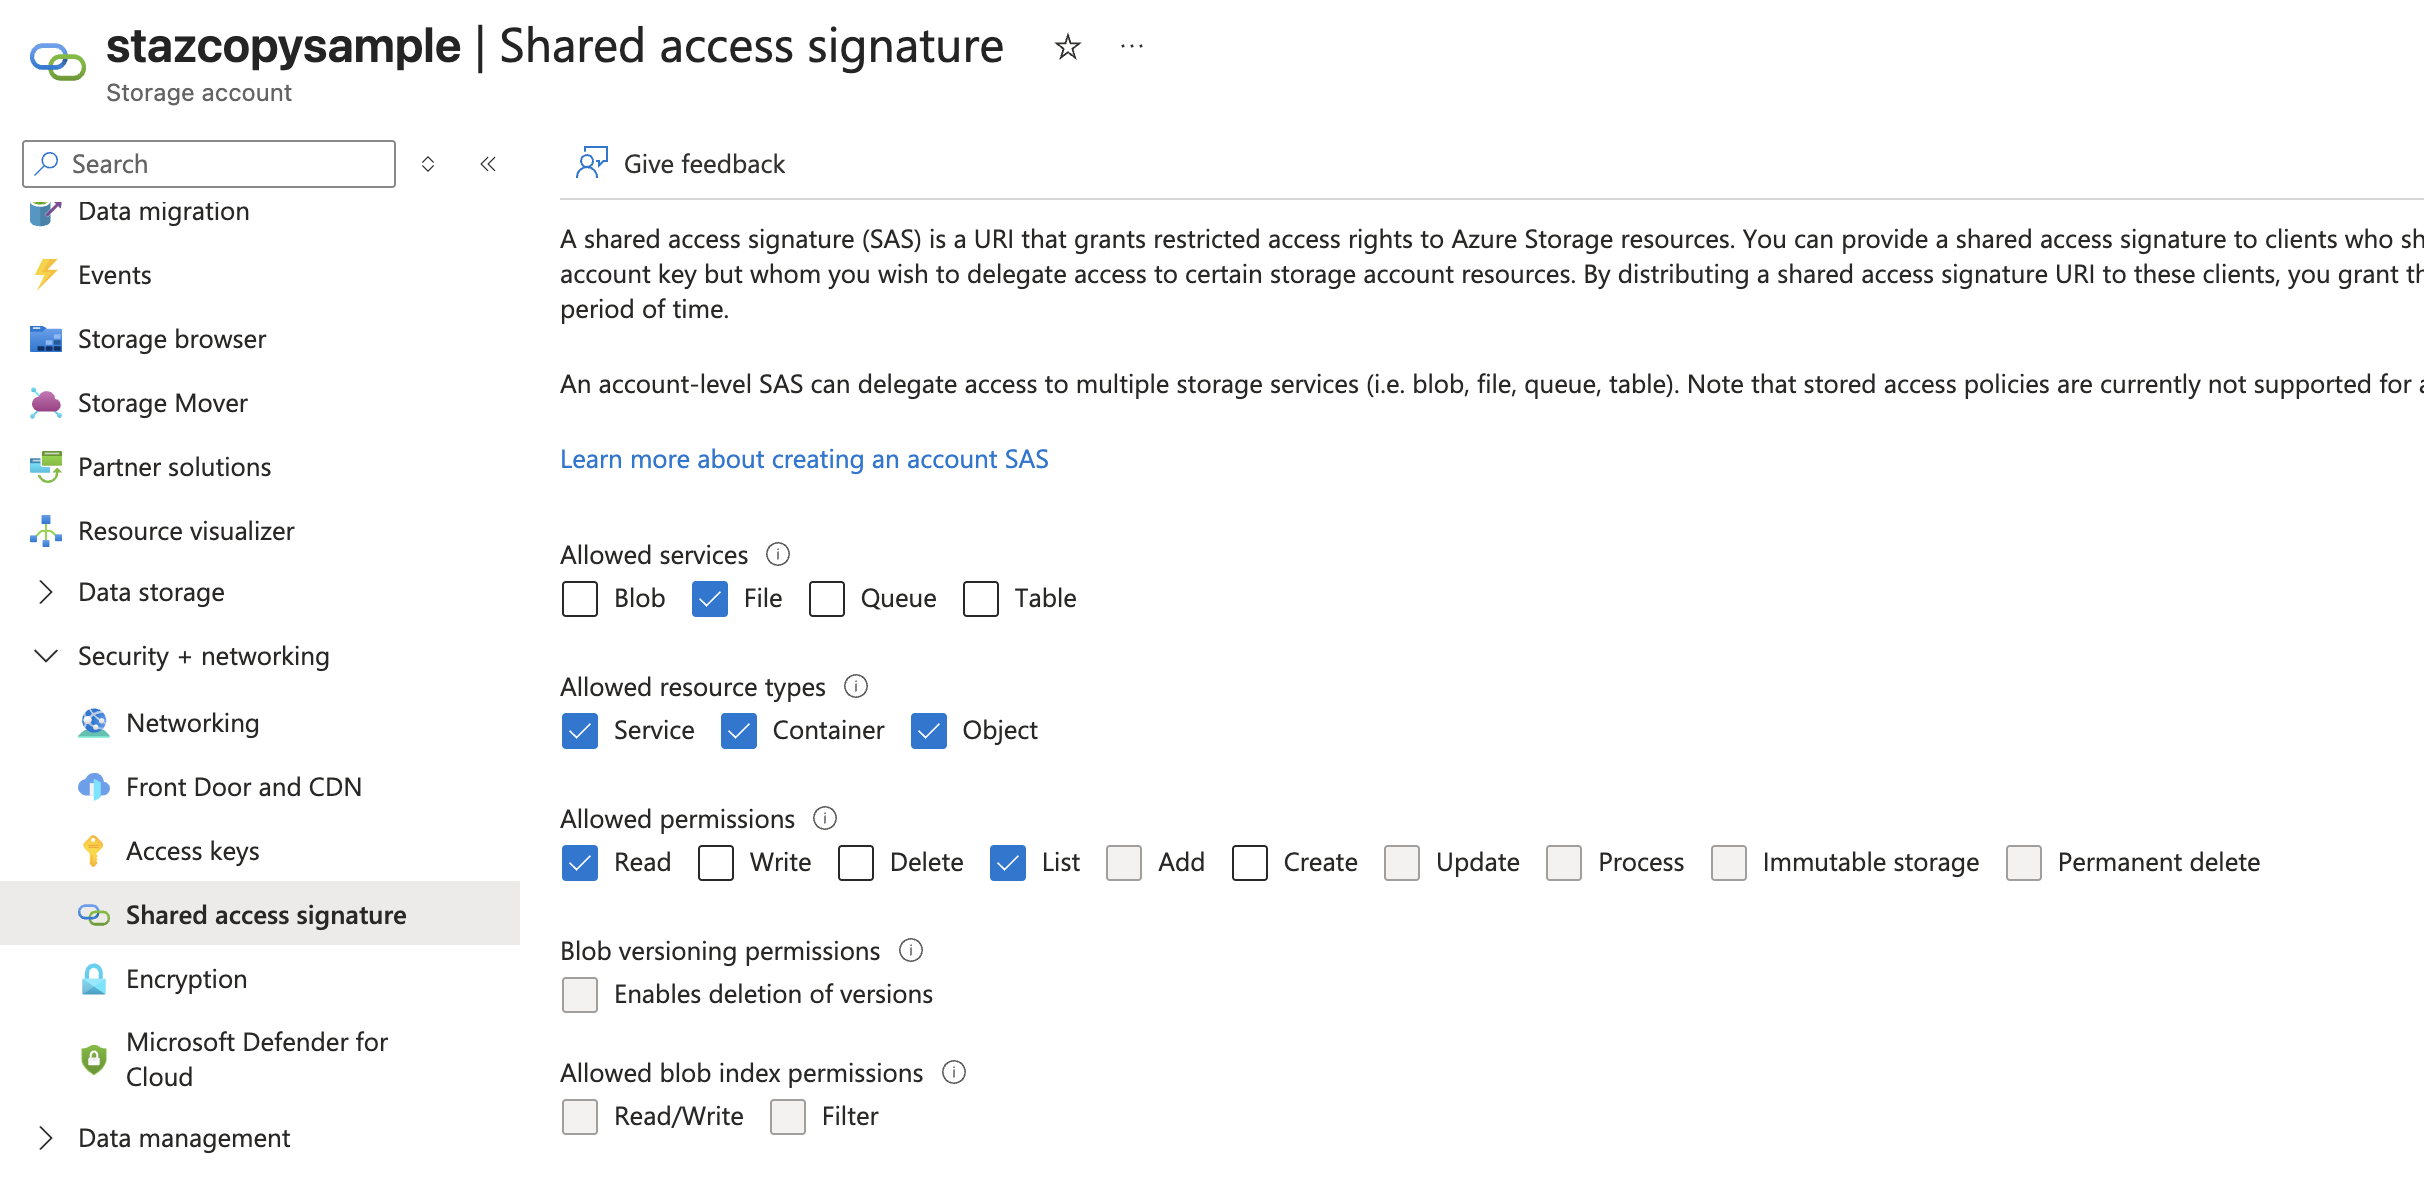Click the Give feedback button text

704,164
